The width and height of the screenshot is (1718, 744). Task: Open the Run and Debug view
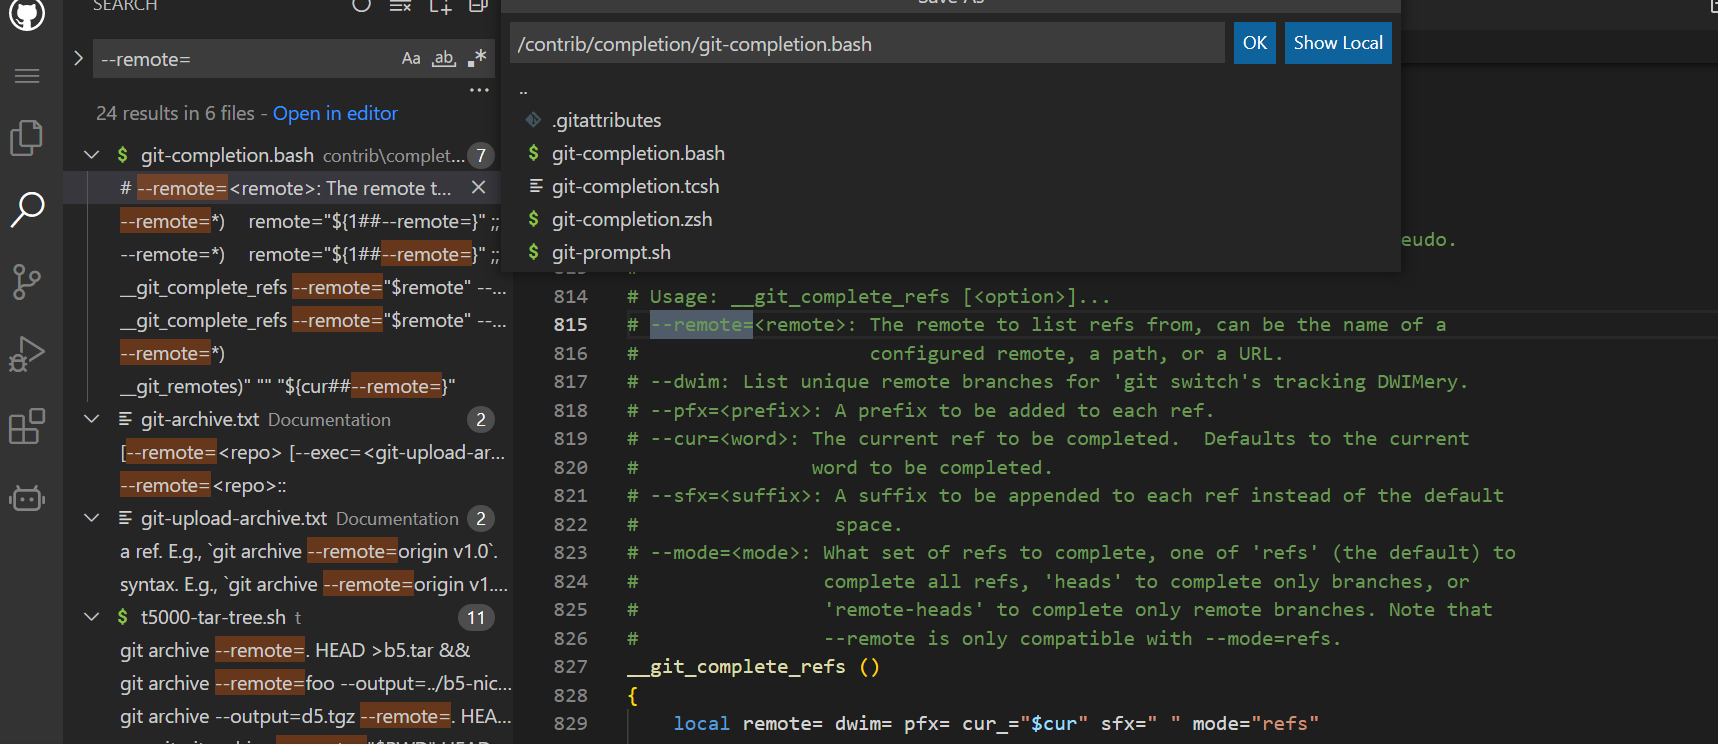27,354
